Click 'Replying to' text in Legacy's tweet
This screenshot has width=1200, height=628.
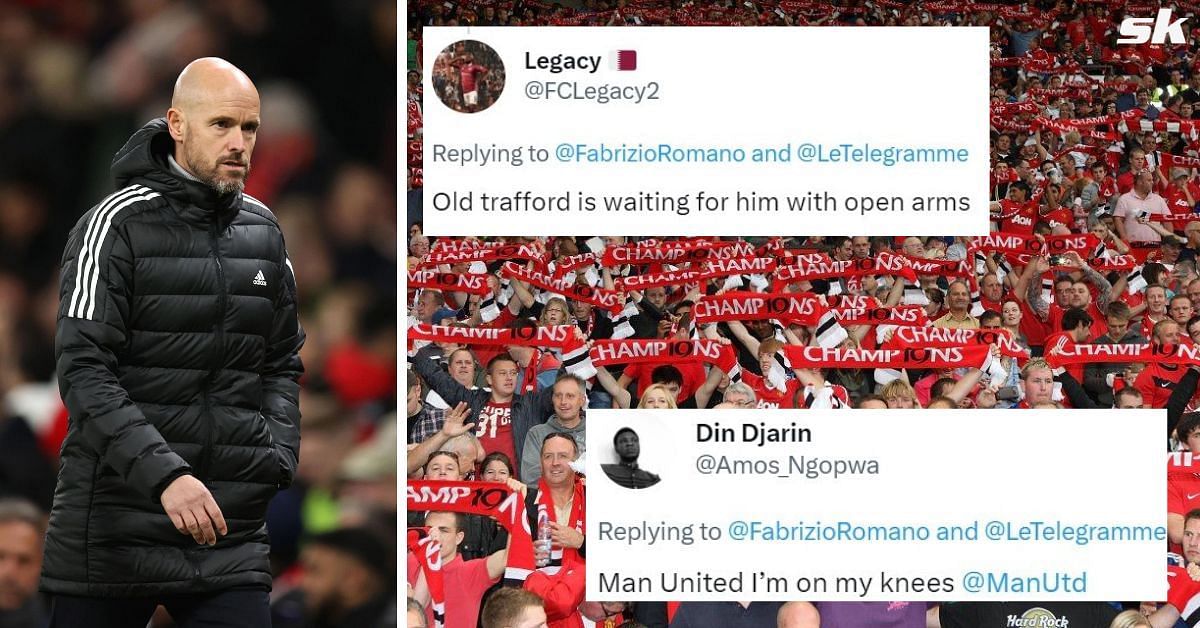coord(490,153)
